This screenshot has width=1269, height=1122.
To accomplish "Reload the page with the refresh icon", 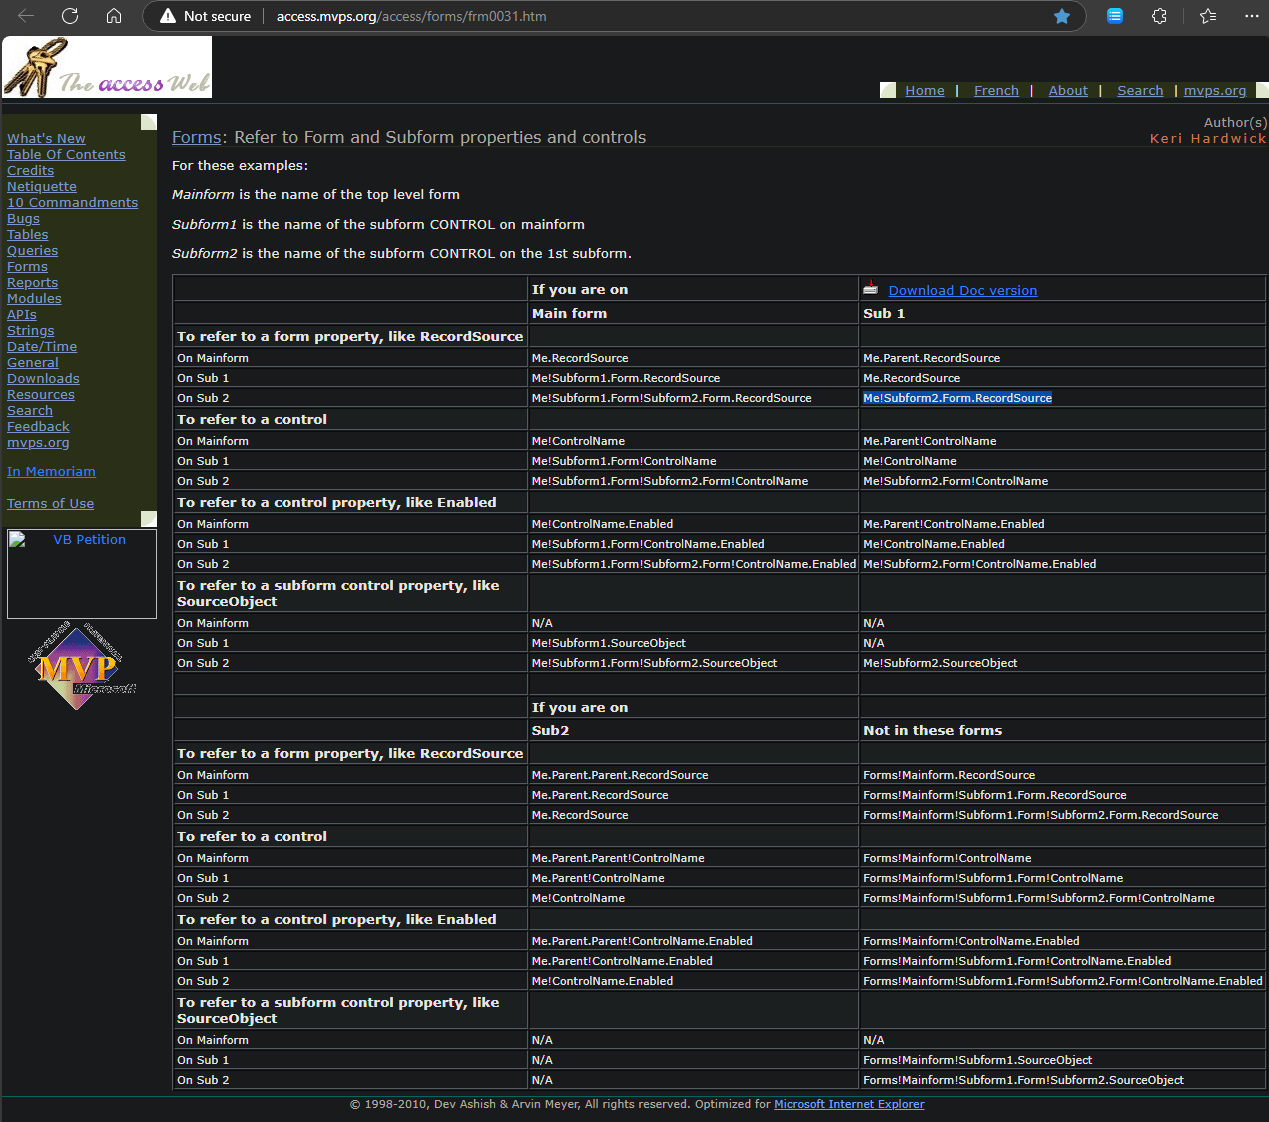I will click(x=70, y=16).
